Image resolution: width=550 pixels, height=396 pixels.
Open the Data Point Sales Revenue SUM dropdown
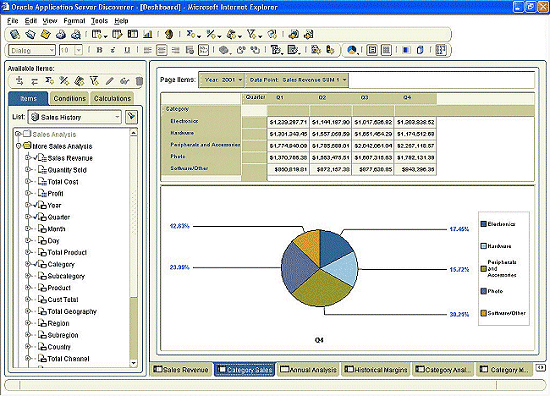tap(344, 80)
